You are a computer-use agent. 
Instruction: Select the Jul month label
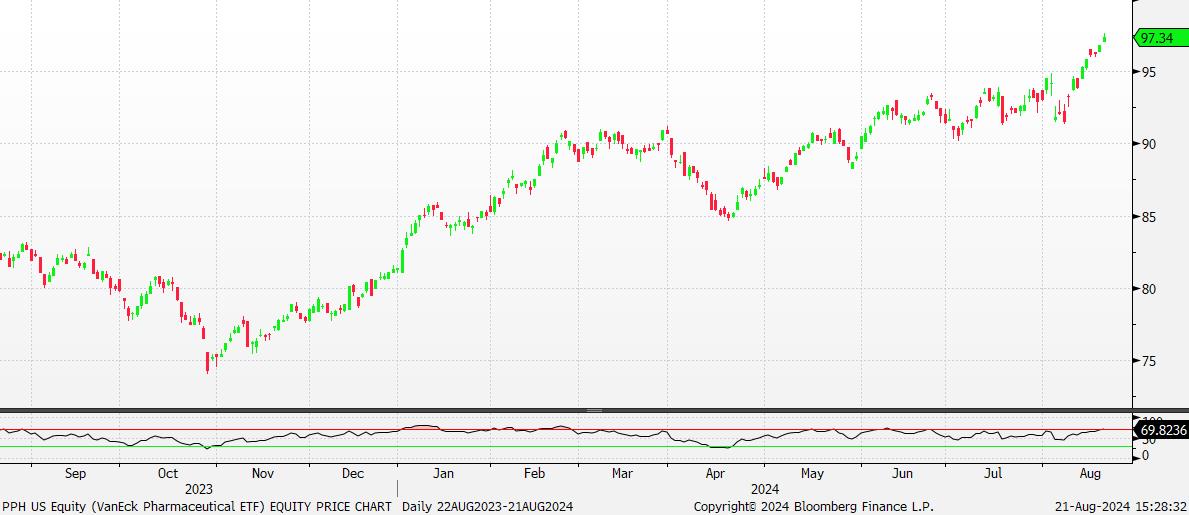pos(993,474)
